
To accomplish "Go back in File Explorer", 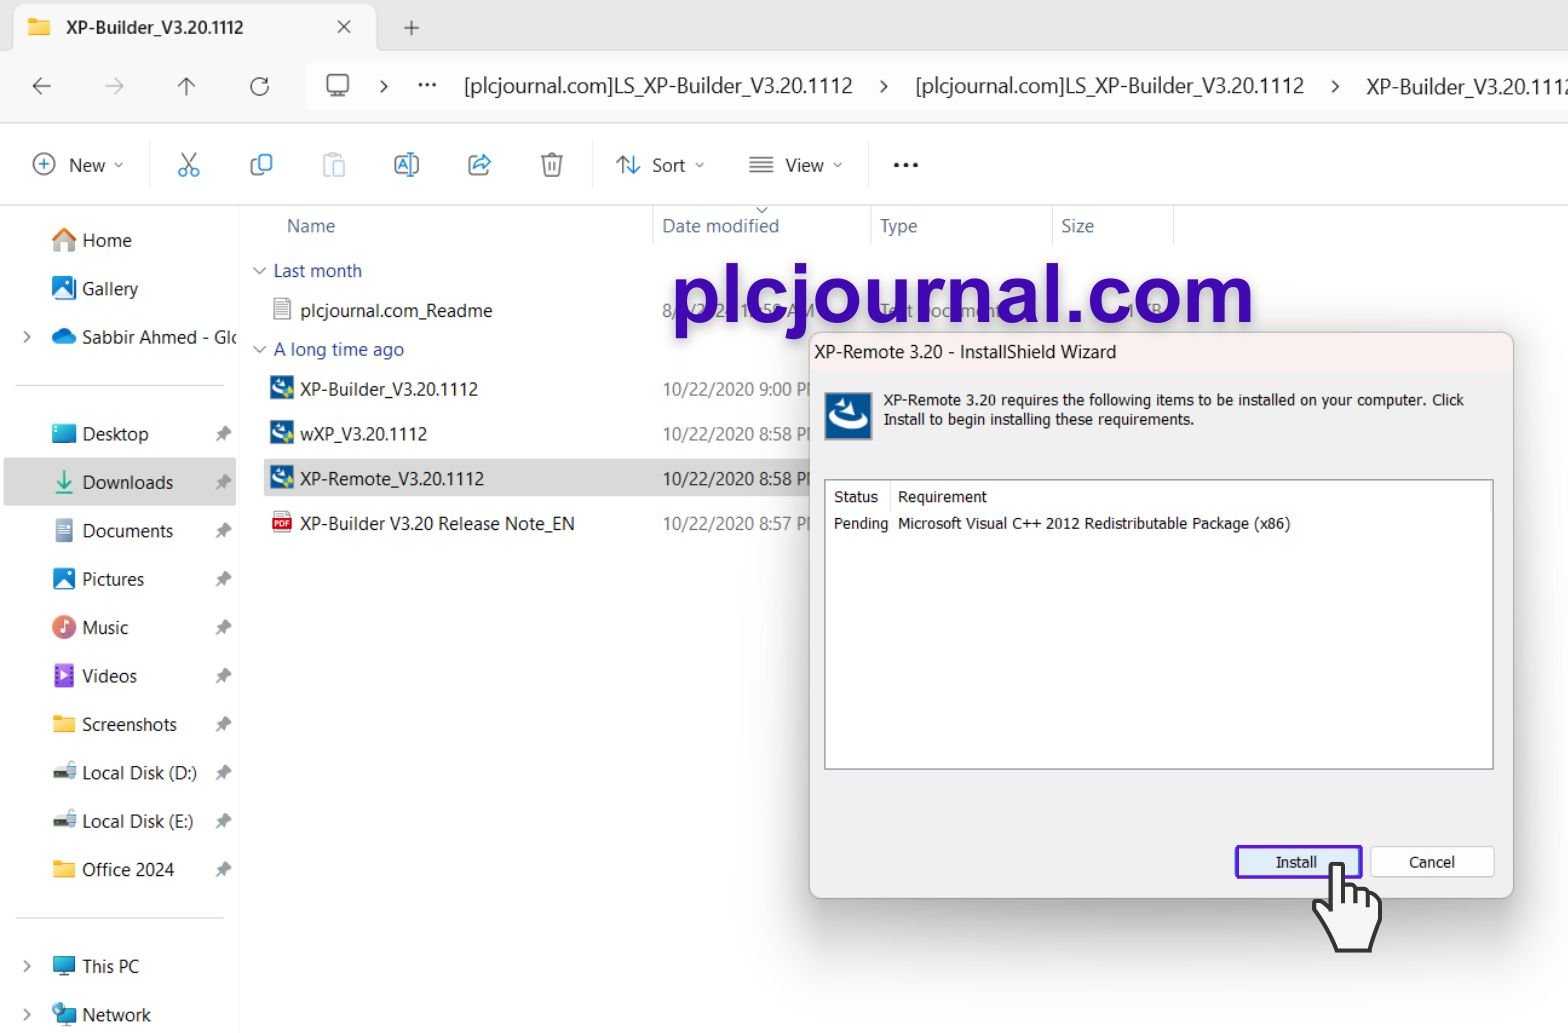I will (42, 86).
